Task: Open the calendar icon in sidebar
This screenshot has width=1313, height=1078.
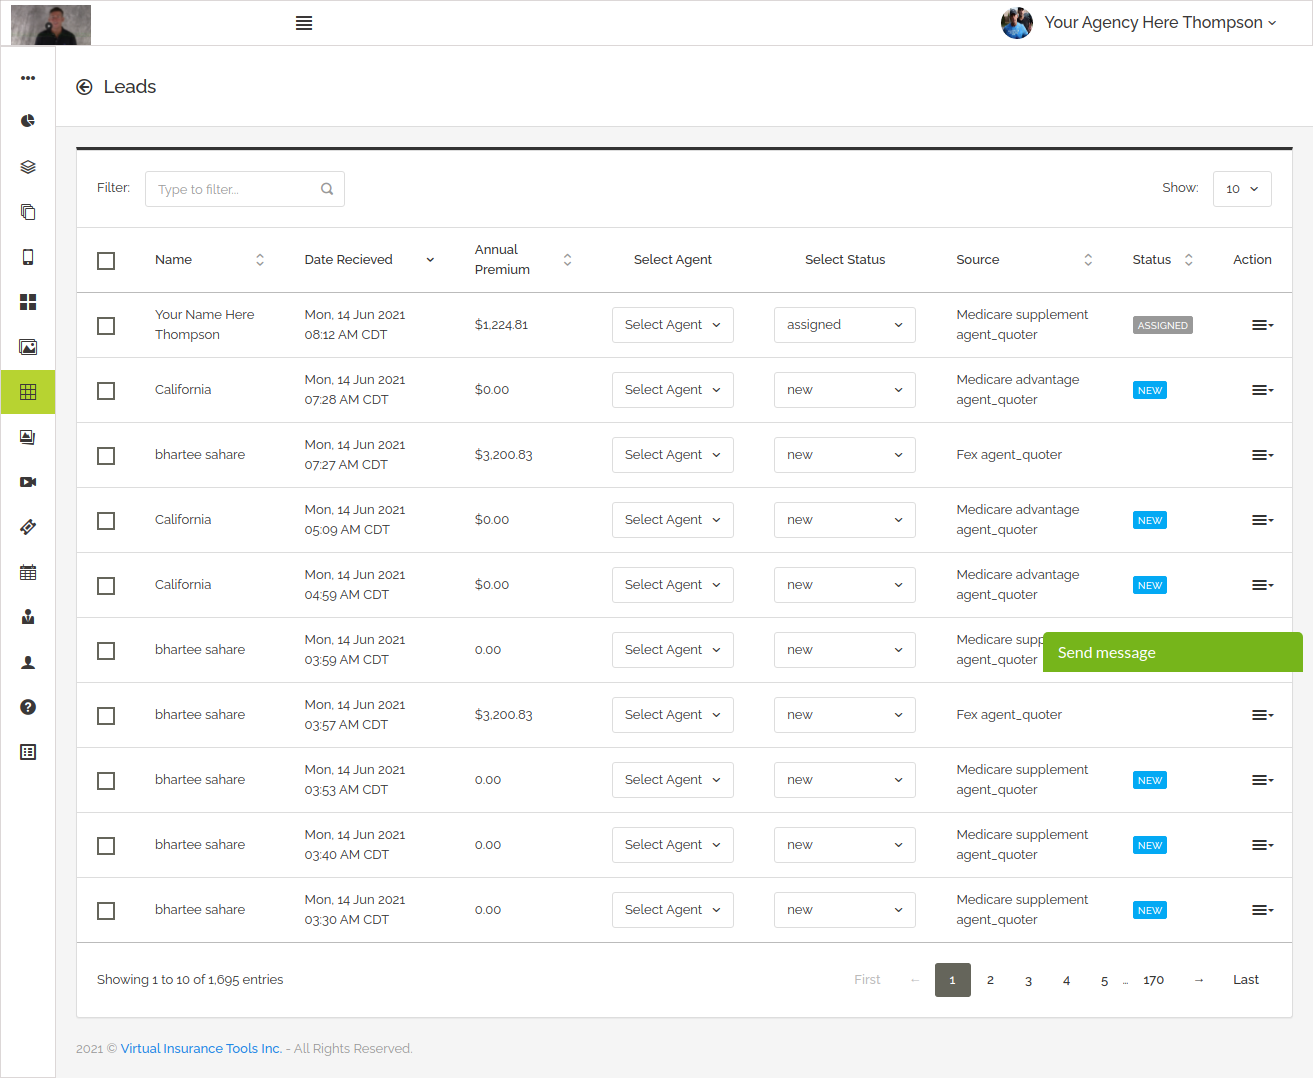Action: coord(28,573)
